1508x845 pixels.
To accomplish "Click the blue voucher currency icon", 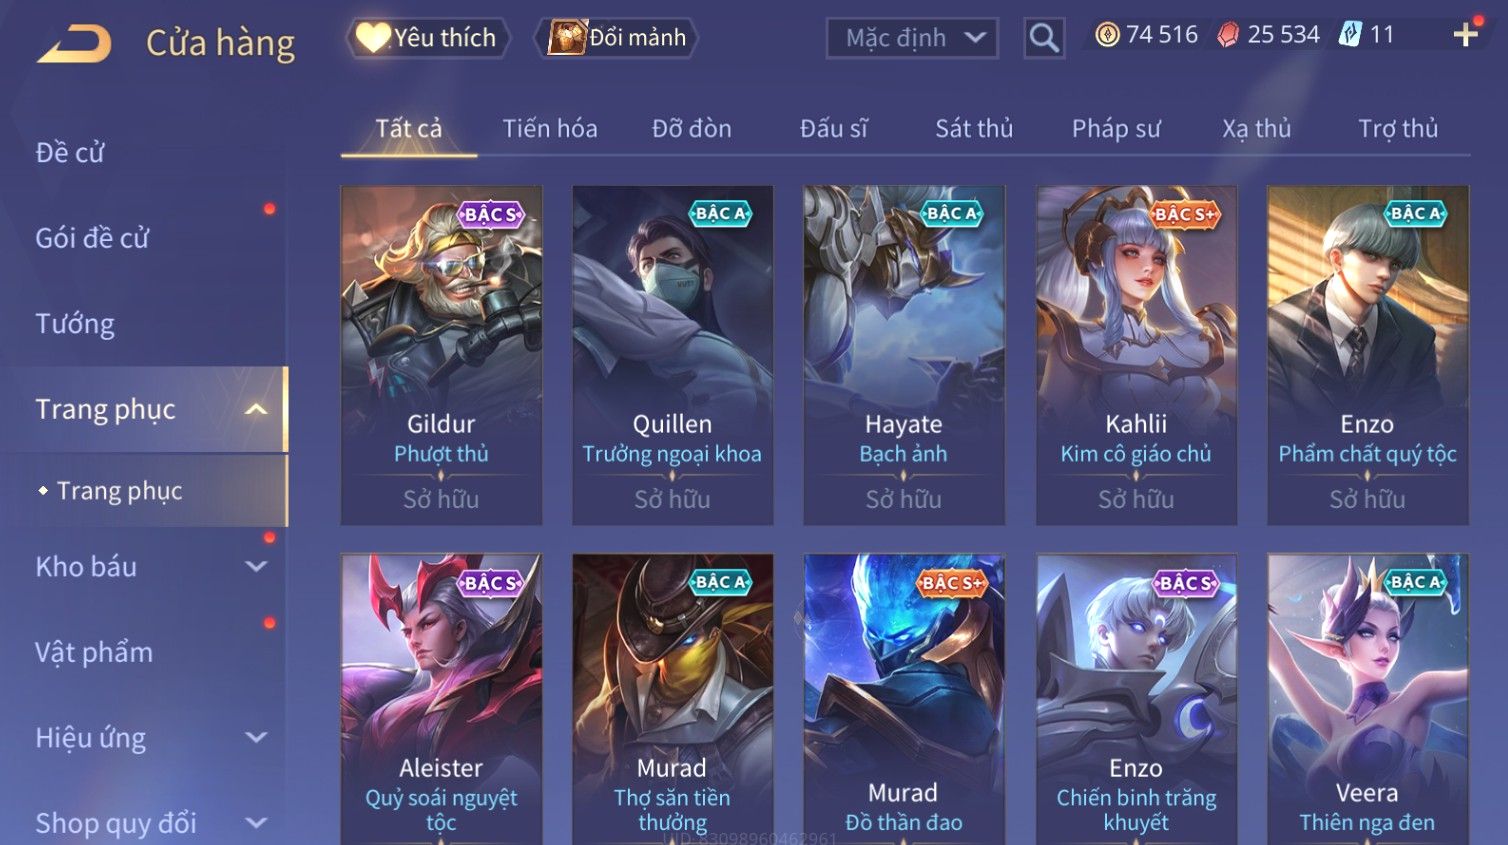I will pyautogui.click(x=1350, y=35).
